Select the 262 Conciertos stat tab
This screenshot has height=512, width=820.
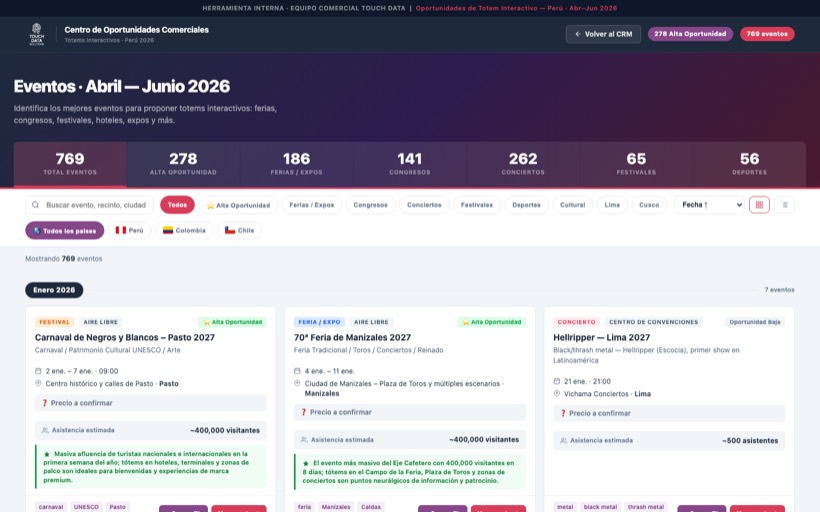tap(523, 164)
